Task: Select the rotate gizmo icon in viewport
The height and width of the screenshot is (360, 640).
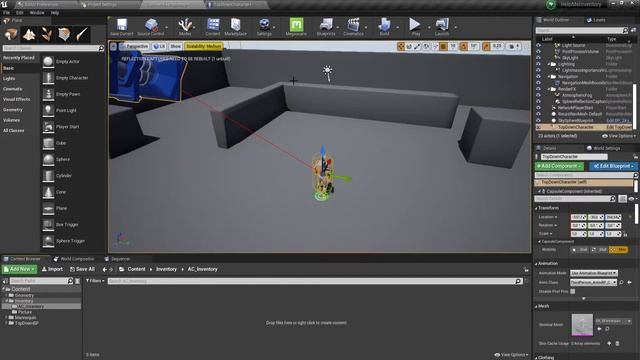Action: pyautogui.click(x=409, y=47)
